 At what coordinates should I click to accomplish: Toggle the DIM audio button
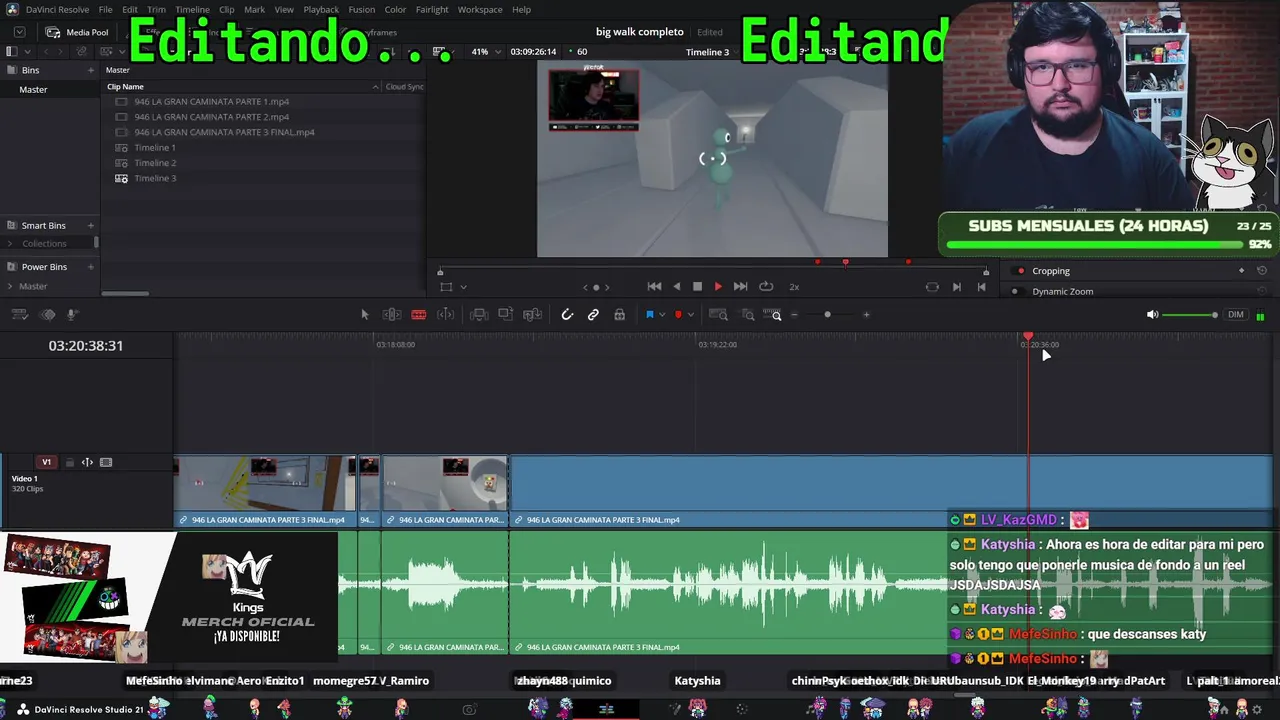(x=1236, y=315)
